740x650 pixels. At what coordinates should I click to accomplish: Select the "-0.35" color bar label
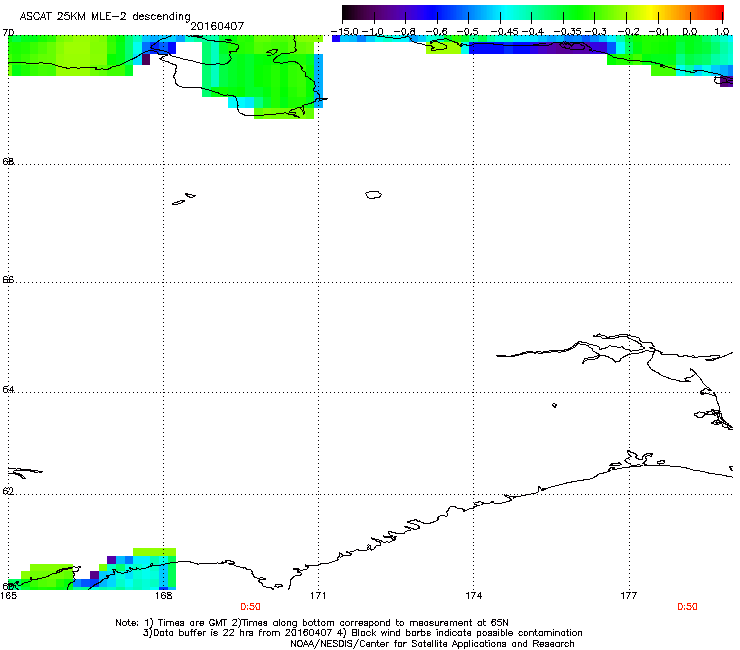568,32
